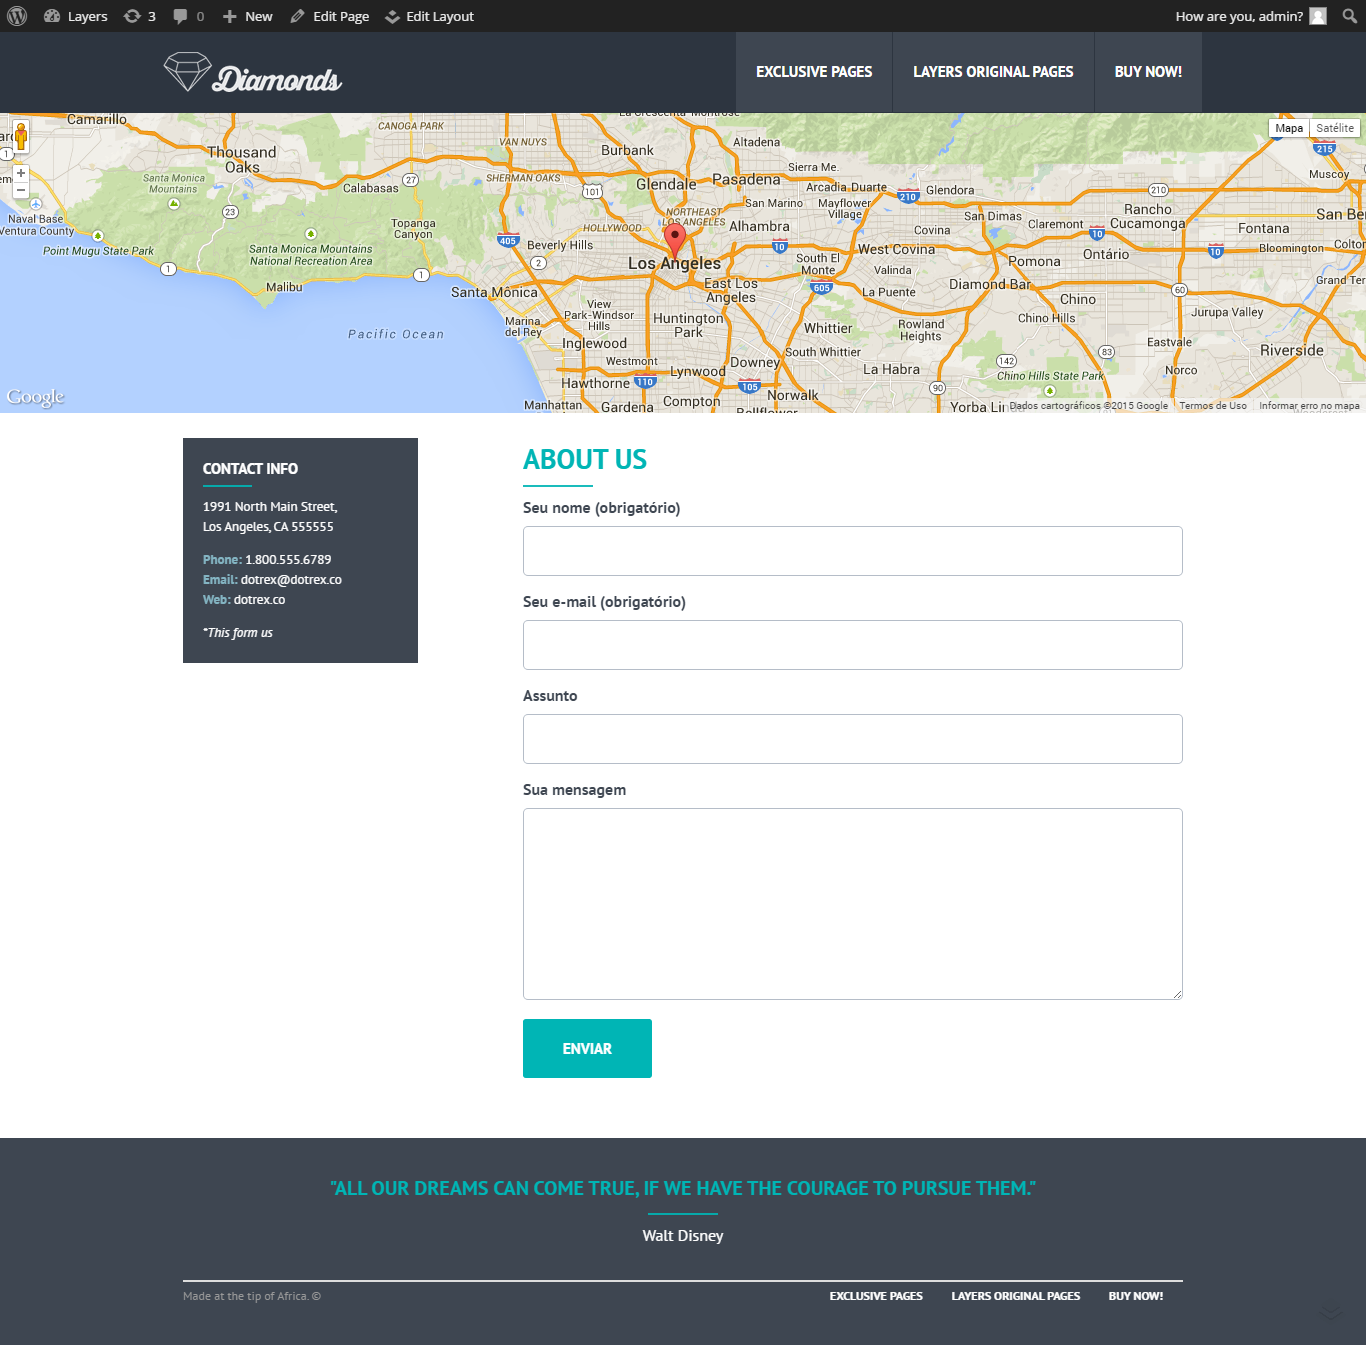The height and width of the screenshot is (1345, 1366).
Task: View the 3 pending updates
Action: point(140,16)
